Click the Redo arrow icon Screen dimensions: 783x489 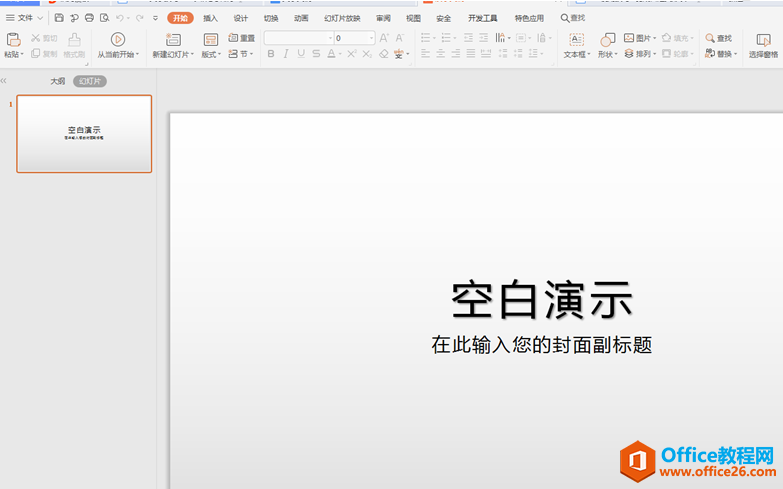click(x=140, y=18)
